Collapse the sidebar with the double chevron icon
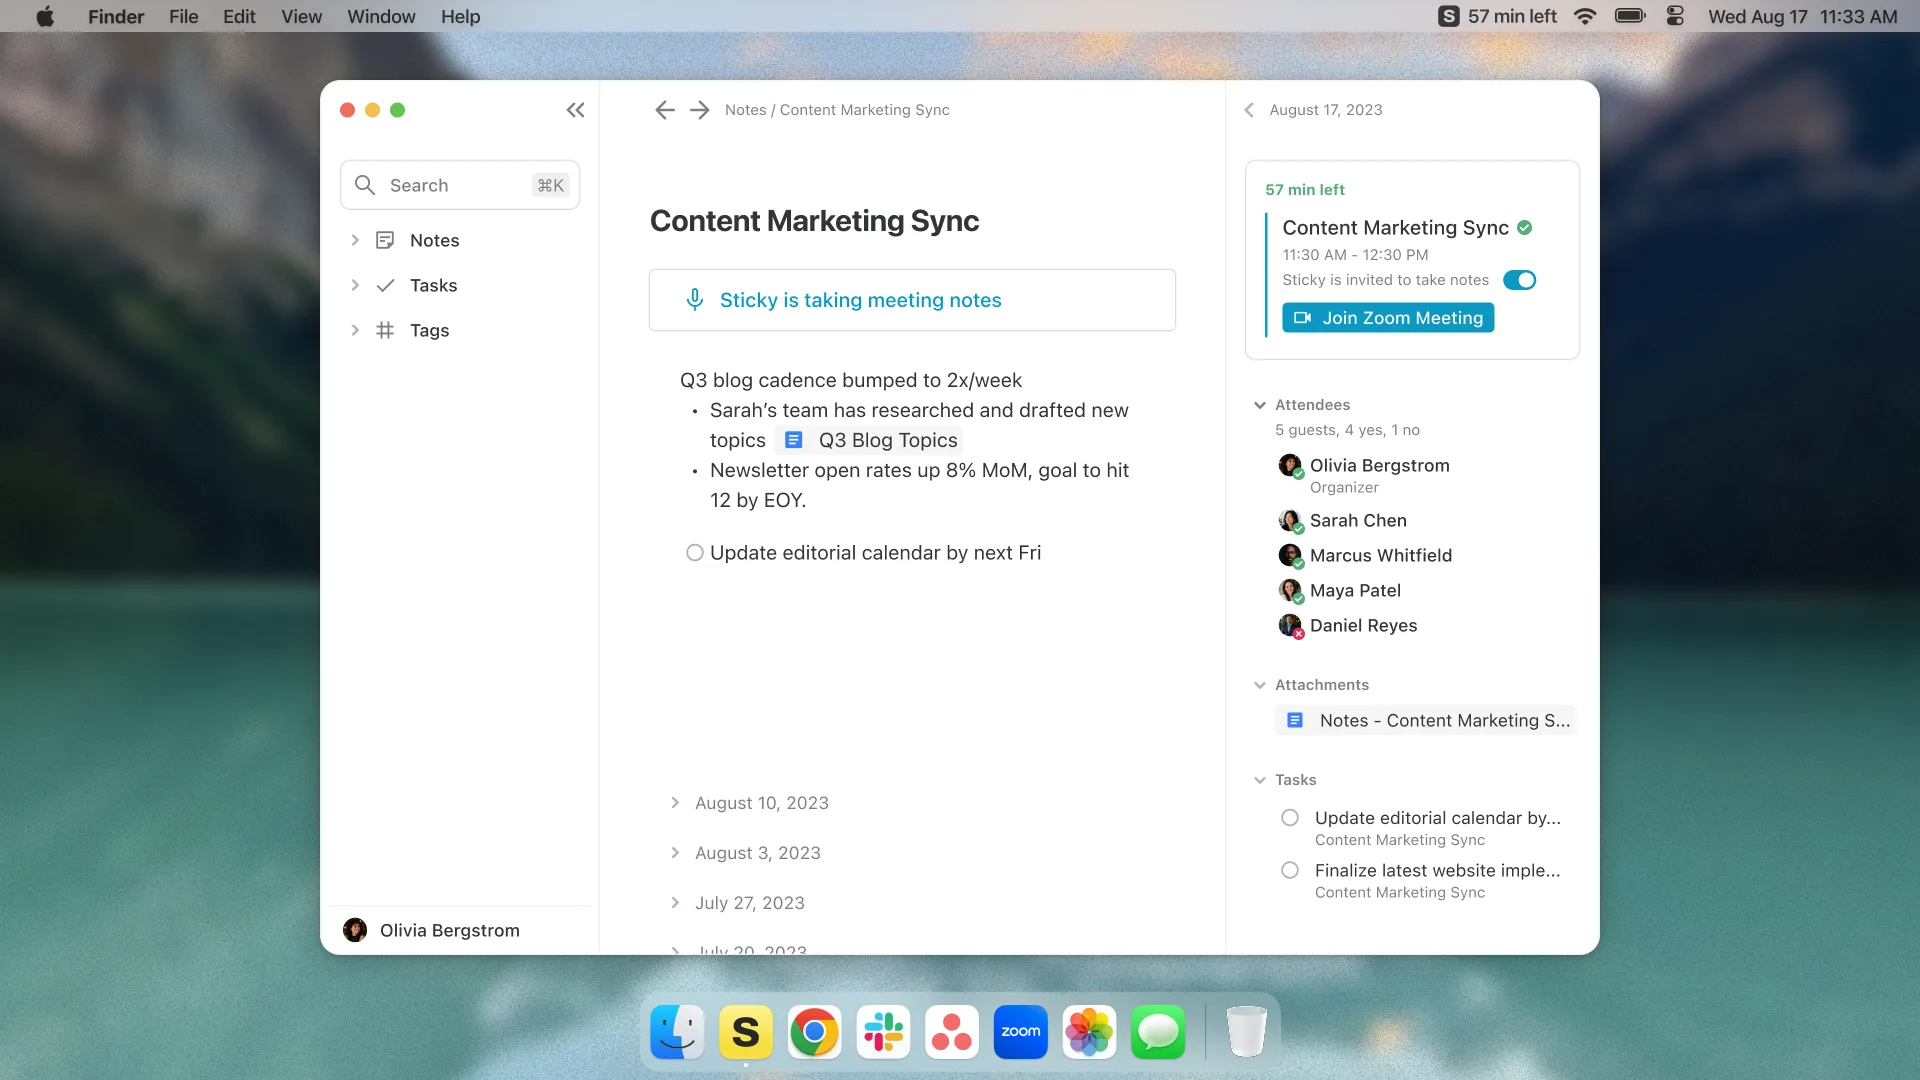 [575, 110]
